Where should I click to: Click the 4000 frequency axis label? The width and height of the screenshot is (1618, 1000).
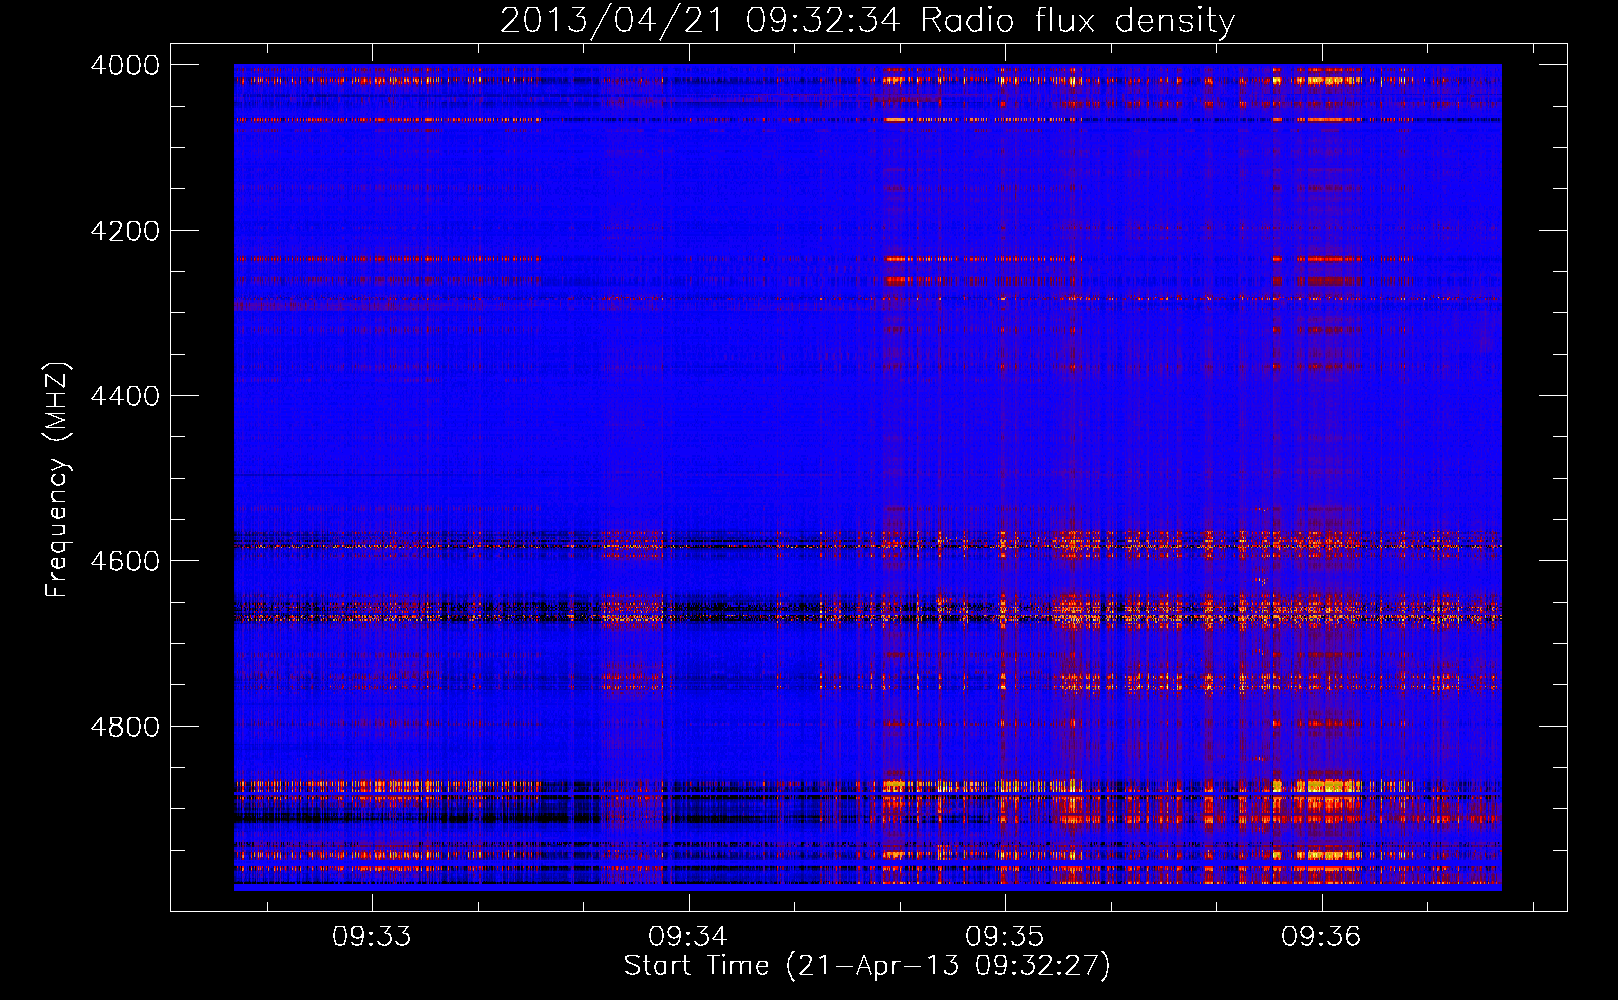pyautogui.click(x=125, y=65)
